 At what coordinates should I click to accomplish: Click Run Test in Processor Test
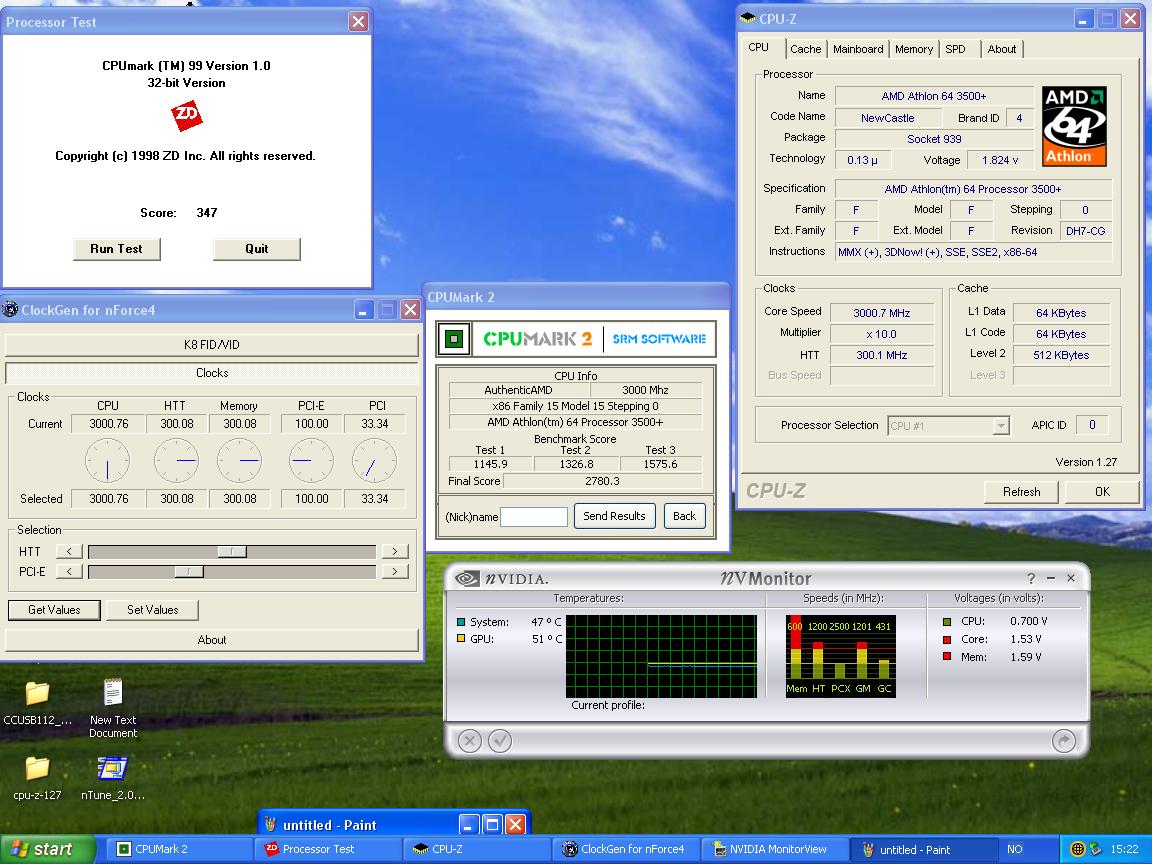coord(116,249)
